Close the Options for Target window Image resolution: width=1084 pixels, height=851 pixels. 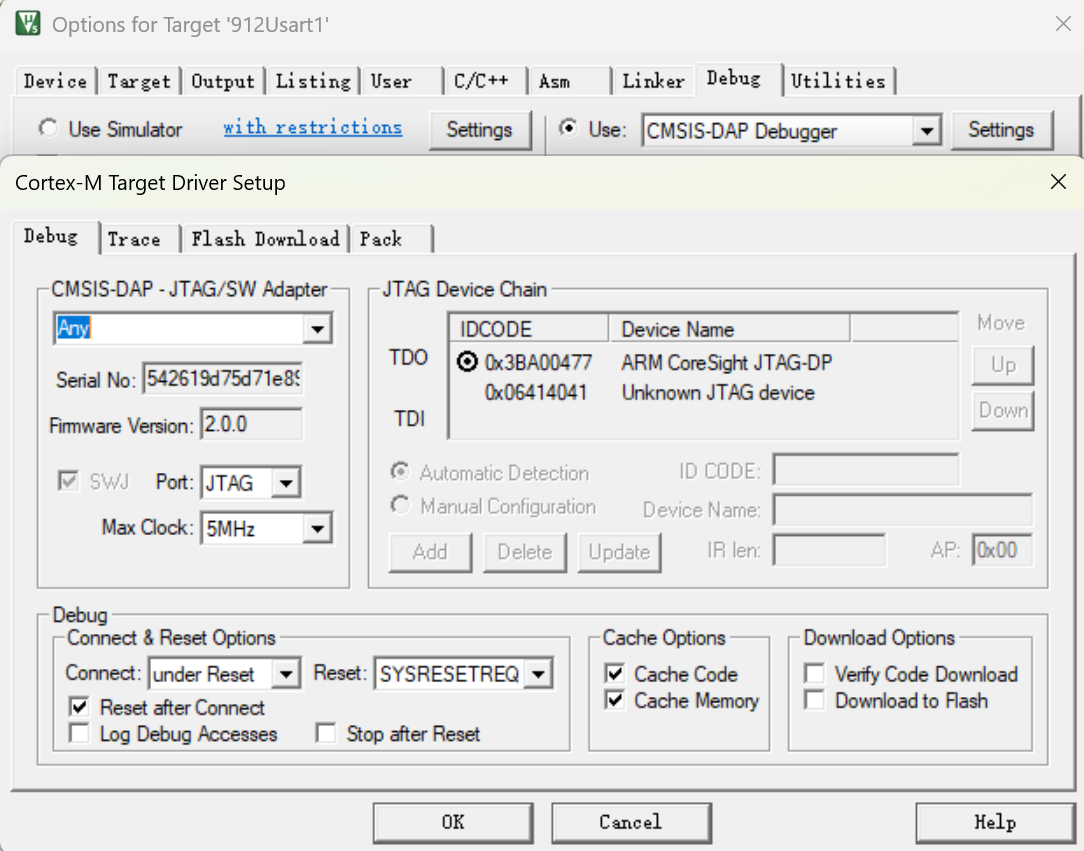(1063, 24)
